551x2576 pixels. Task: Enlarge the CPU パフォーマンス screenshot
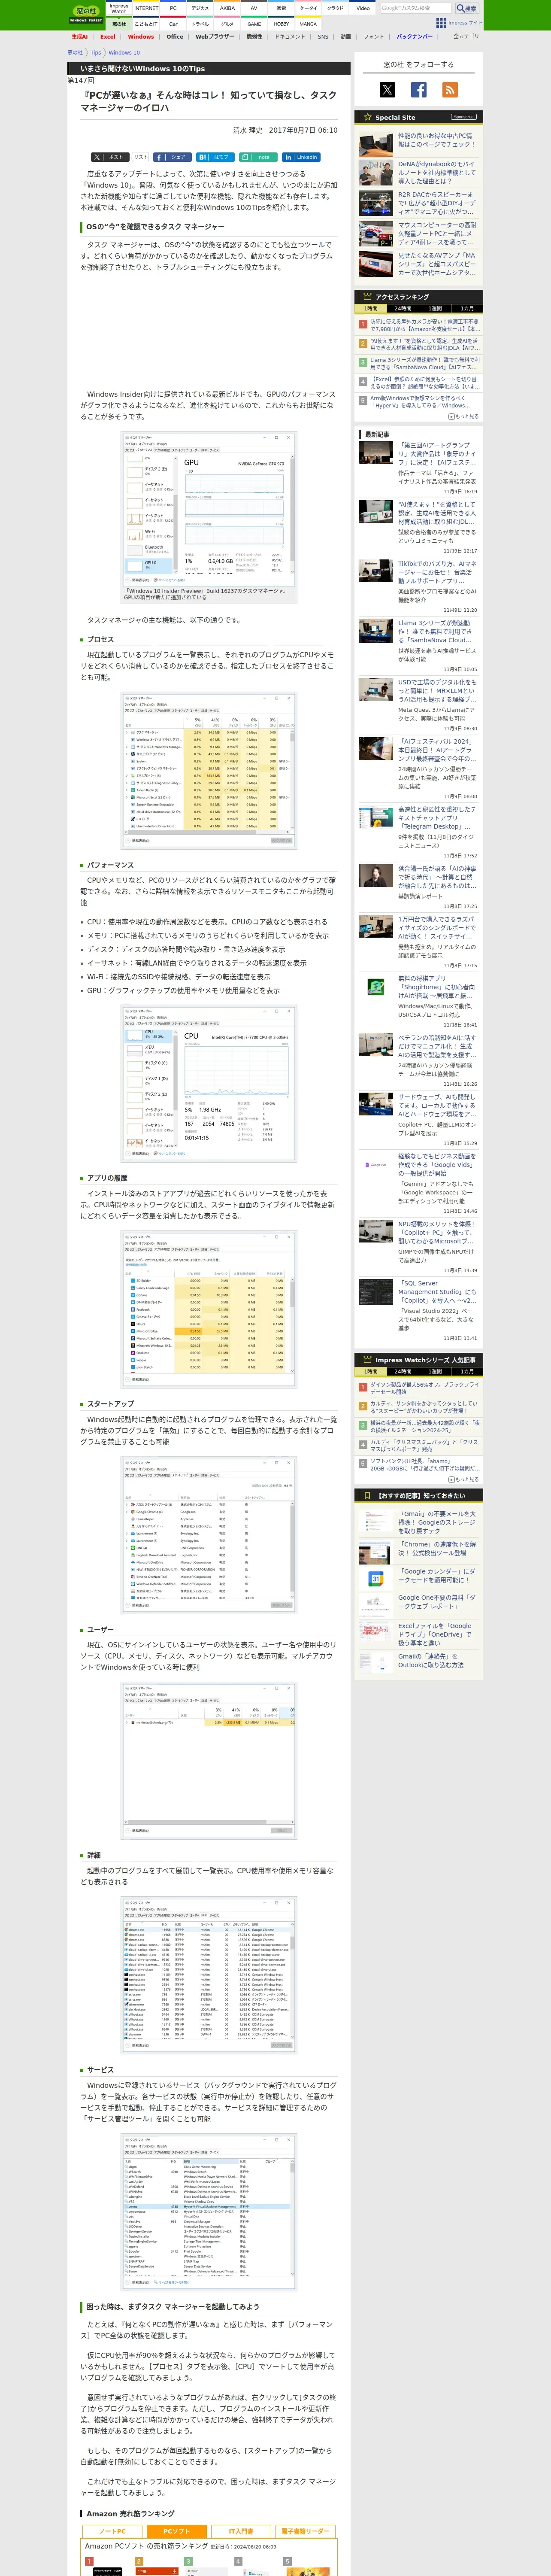(x=208, y=1083)
